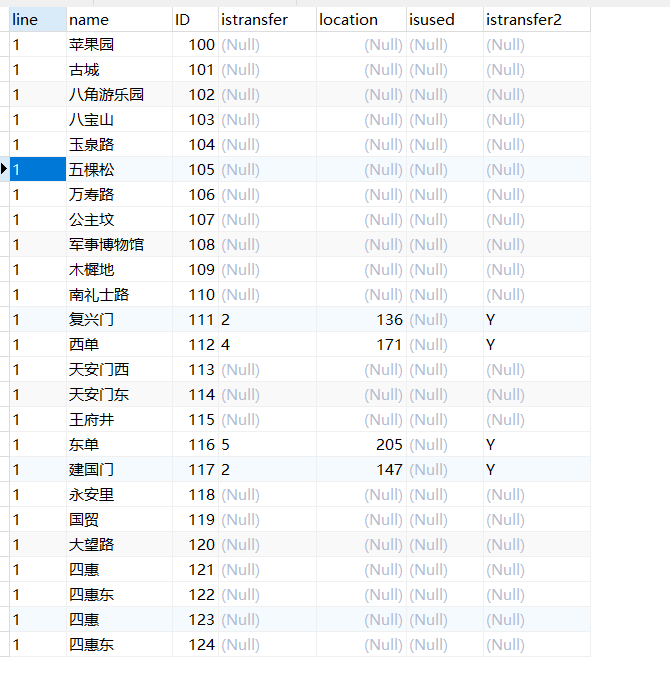
Task: Select ID cell 111
Action: pos(195,320)
